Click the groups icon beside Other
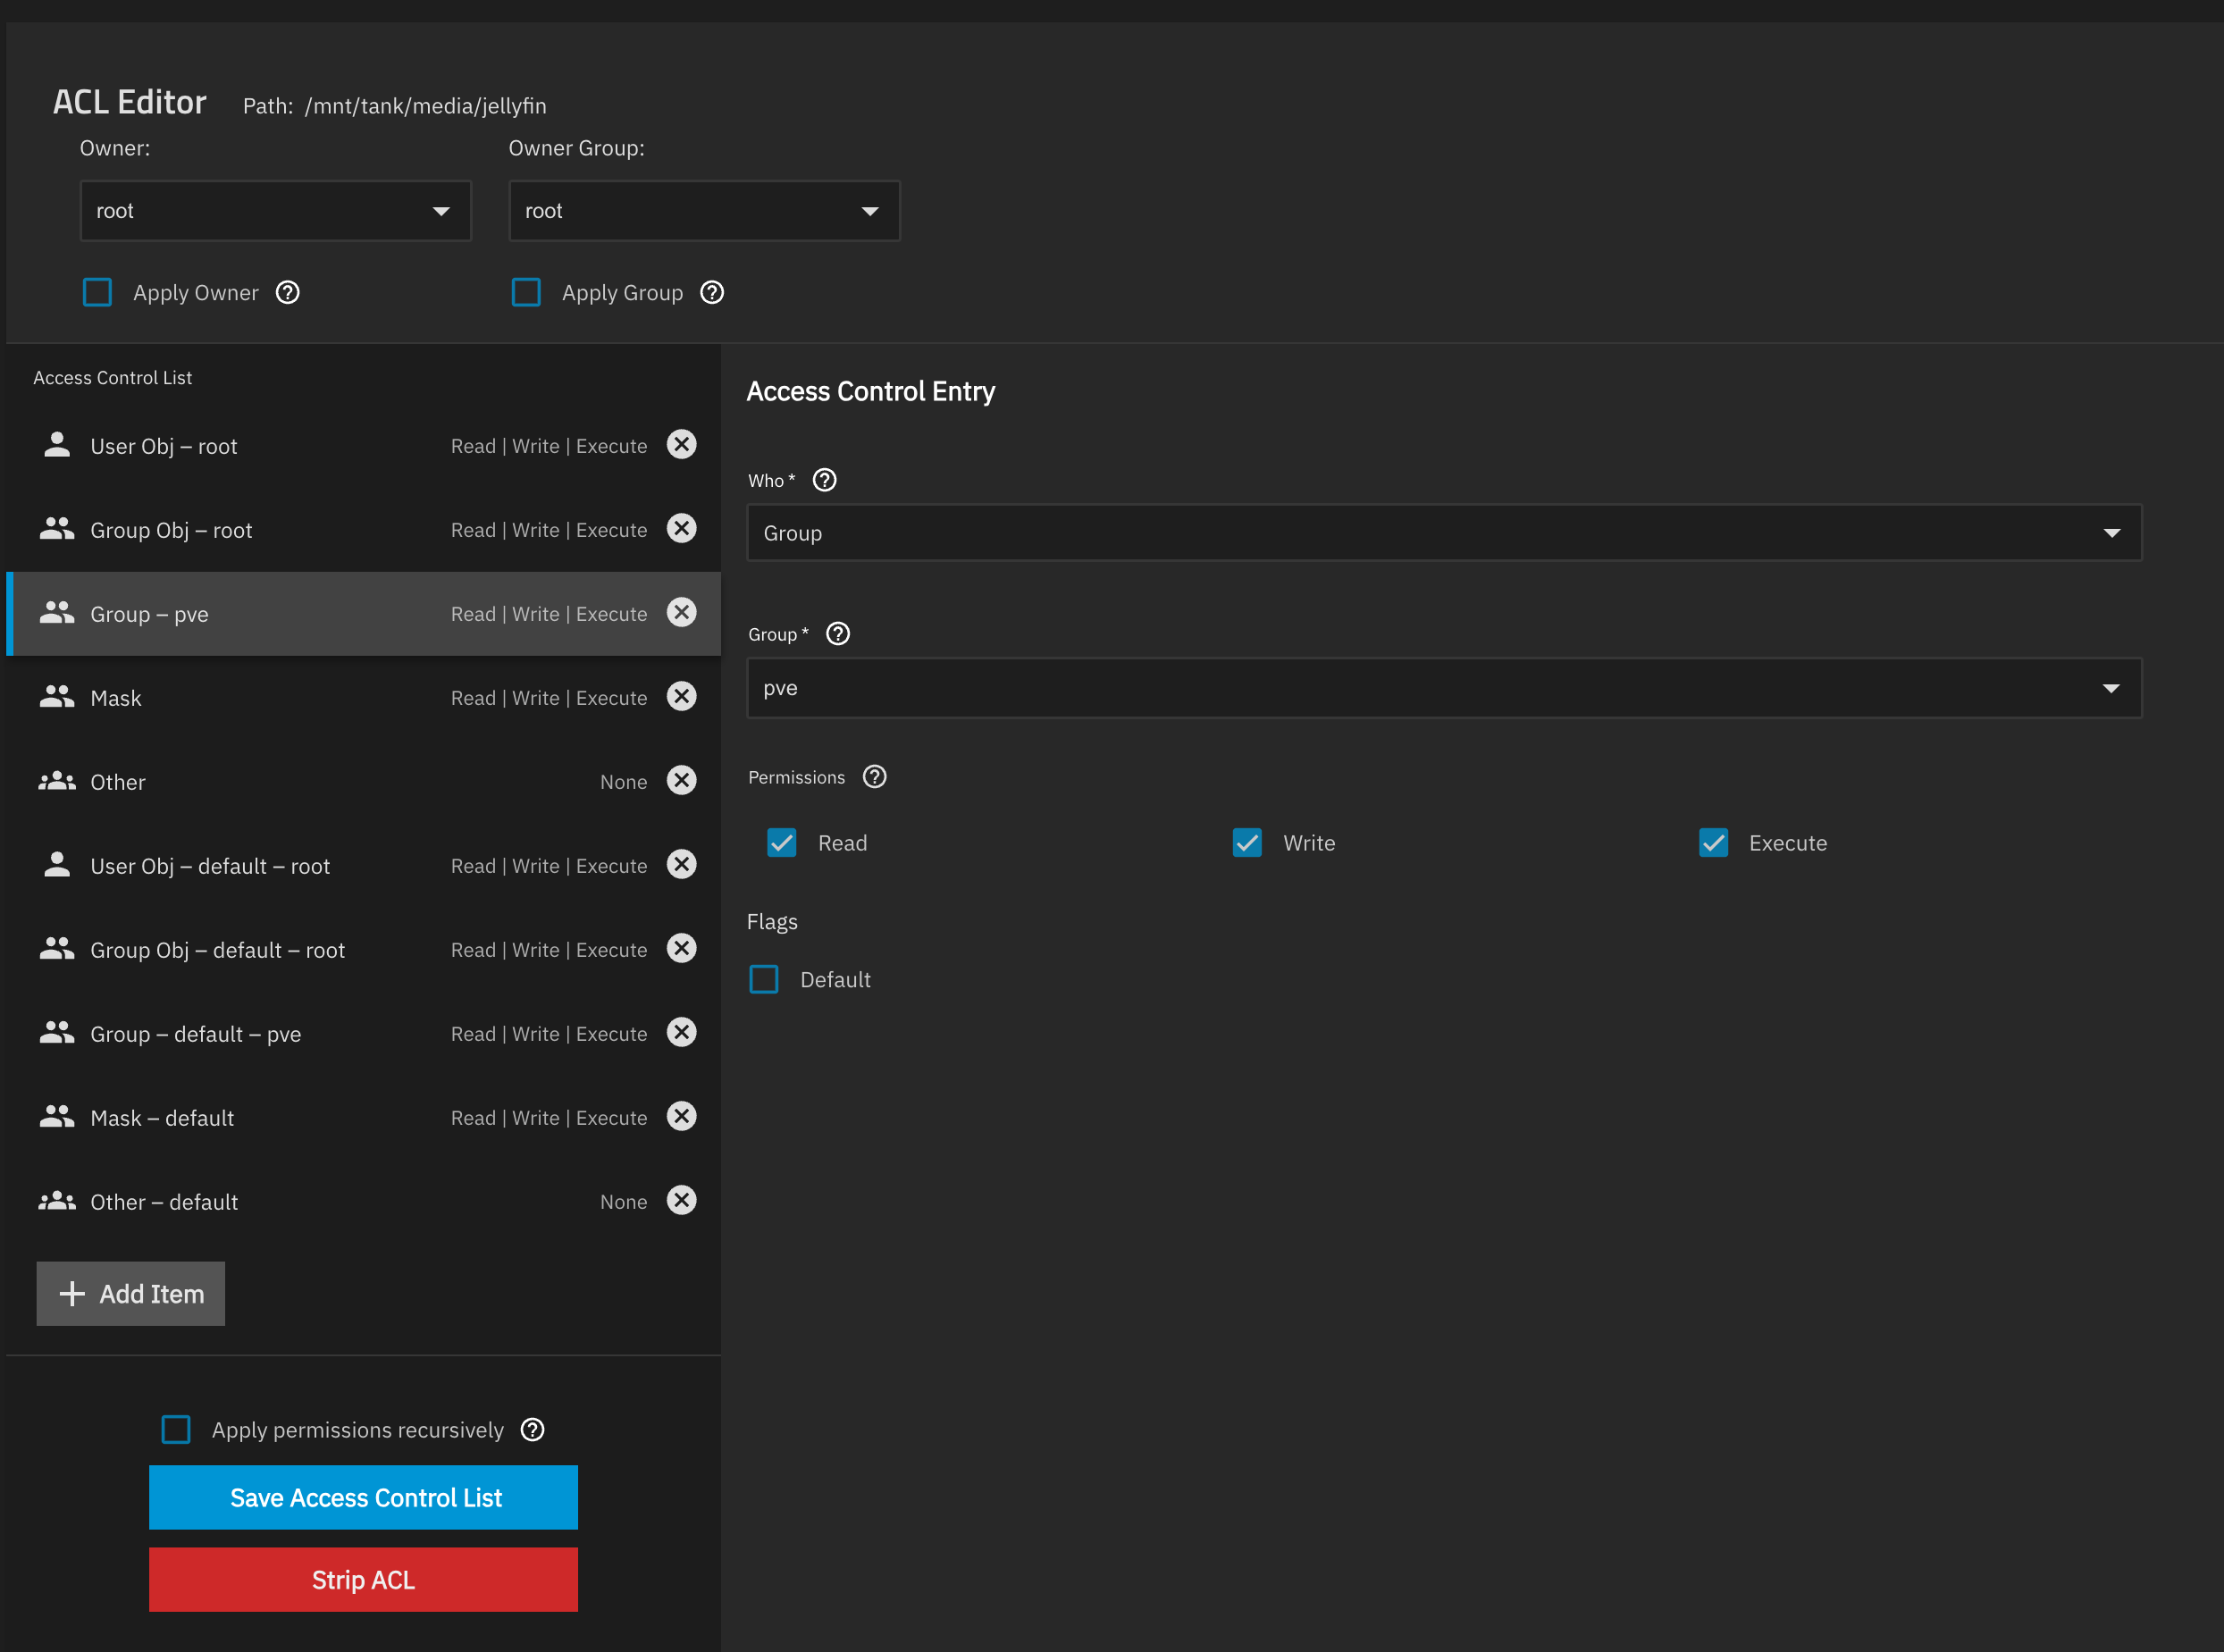 pos(57,781)
